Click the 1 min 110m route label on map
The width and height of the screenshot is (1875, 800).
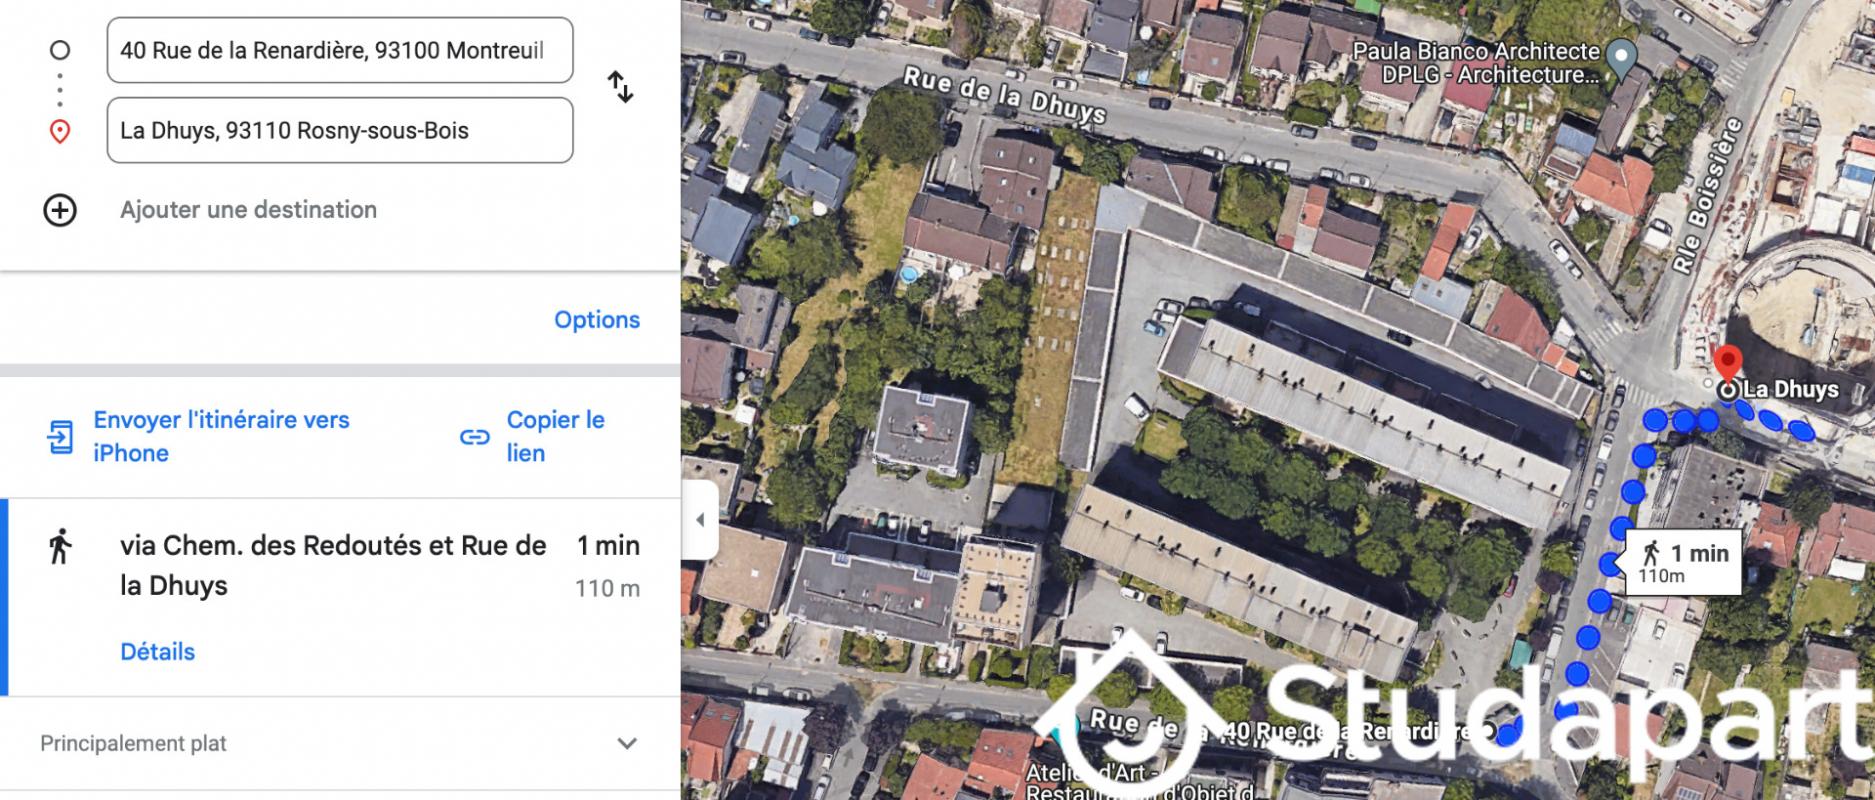click(x=1684, y=563)
